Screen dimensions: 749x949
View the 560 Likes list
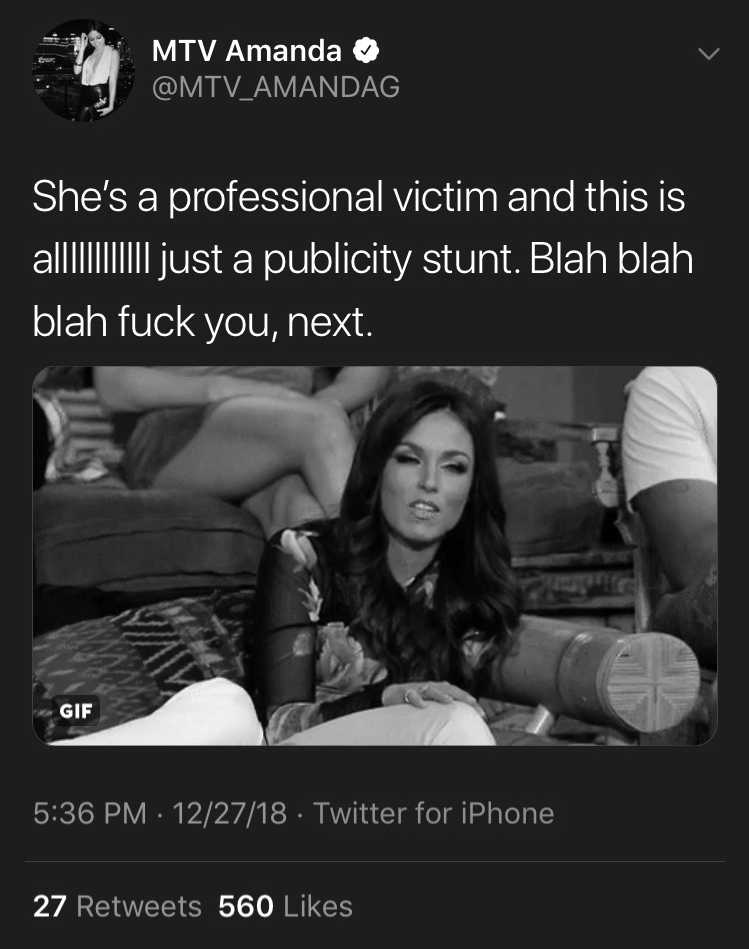[286, 906]
